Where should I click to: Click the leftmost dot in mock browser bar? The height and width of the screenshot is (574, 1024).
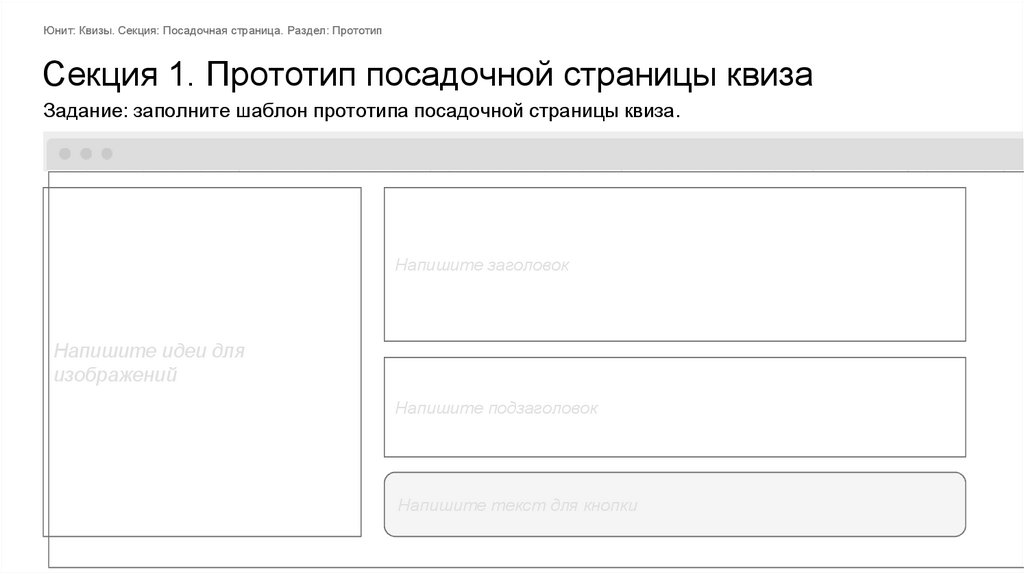[x=65, y=154]
